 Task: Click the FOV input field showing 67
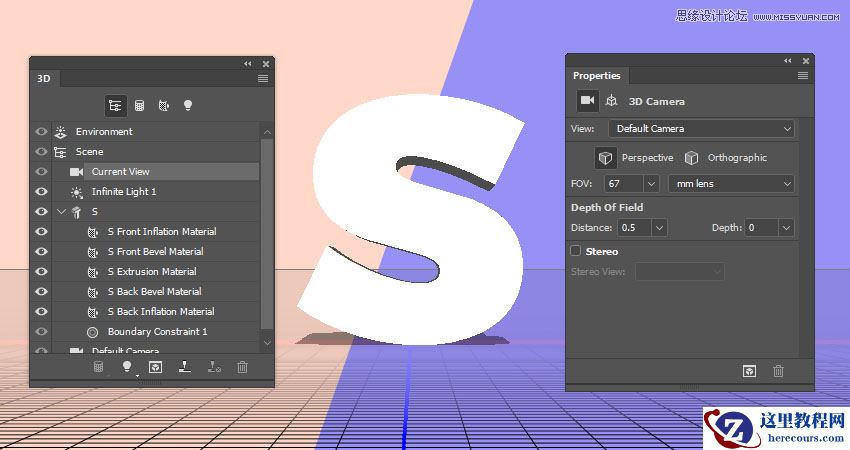coord(624,184)
